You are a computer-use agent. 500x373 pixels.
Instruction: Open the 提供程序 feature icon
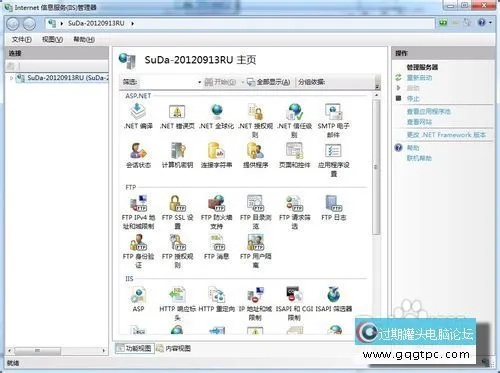pos(255,155)
